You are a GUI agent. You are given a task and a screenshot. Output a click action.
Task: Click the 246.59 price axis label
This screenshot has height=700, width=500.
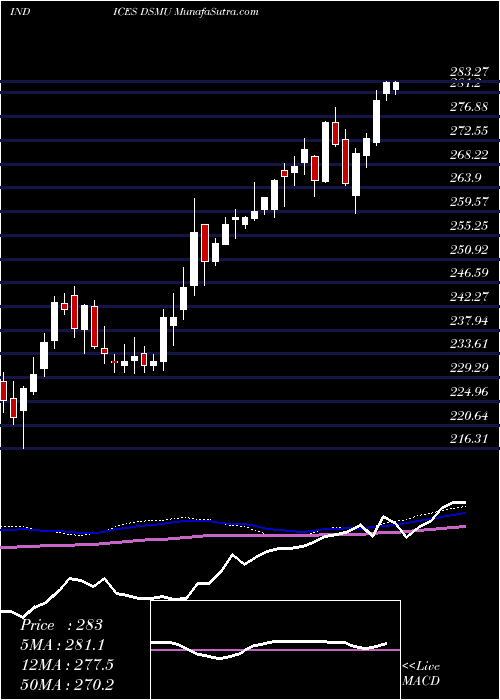469,273
